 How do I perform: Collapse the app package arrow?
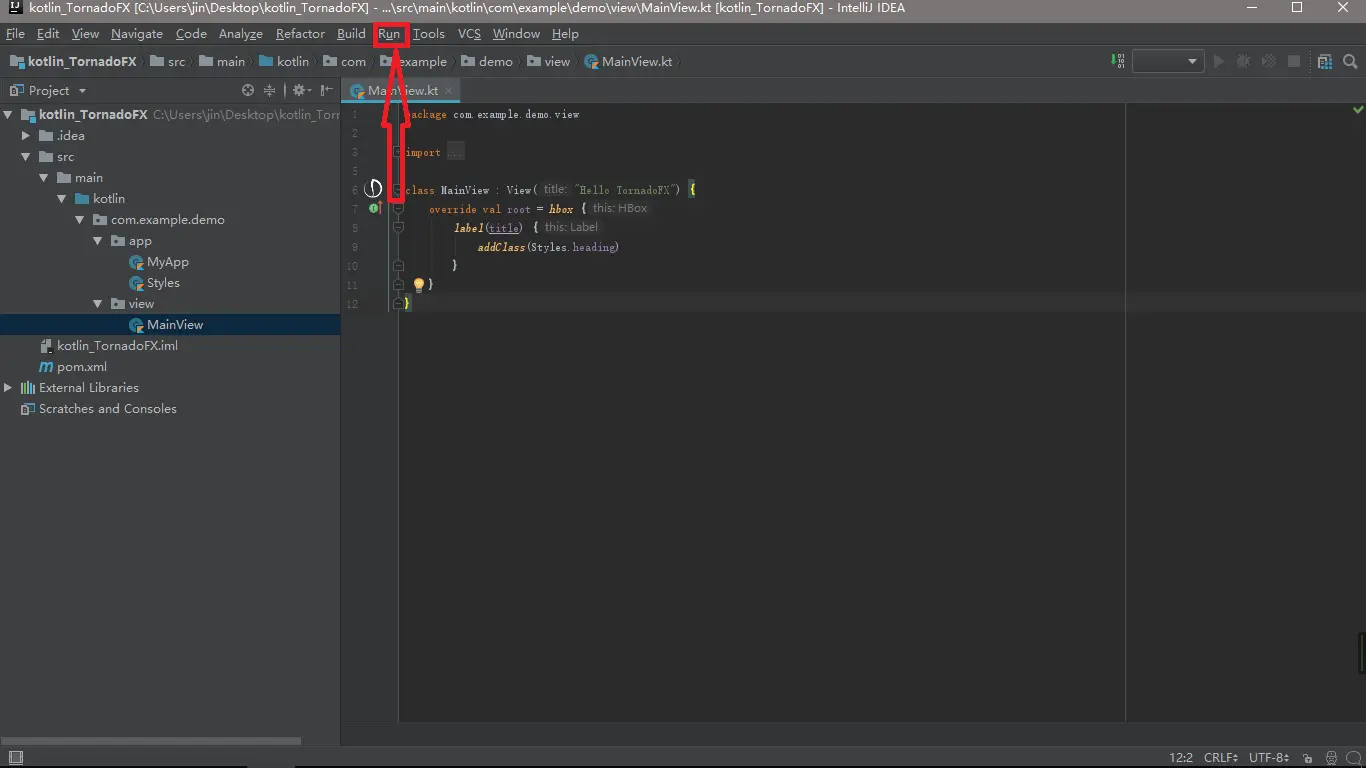99,241
